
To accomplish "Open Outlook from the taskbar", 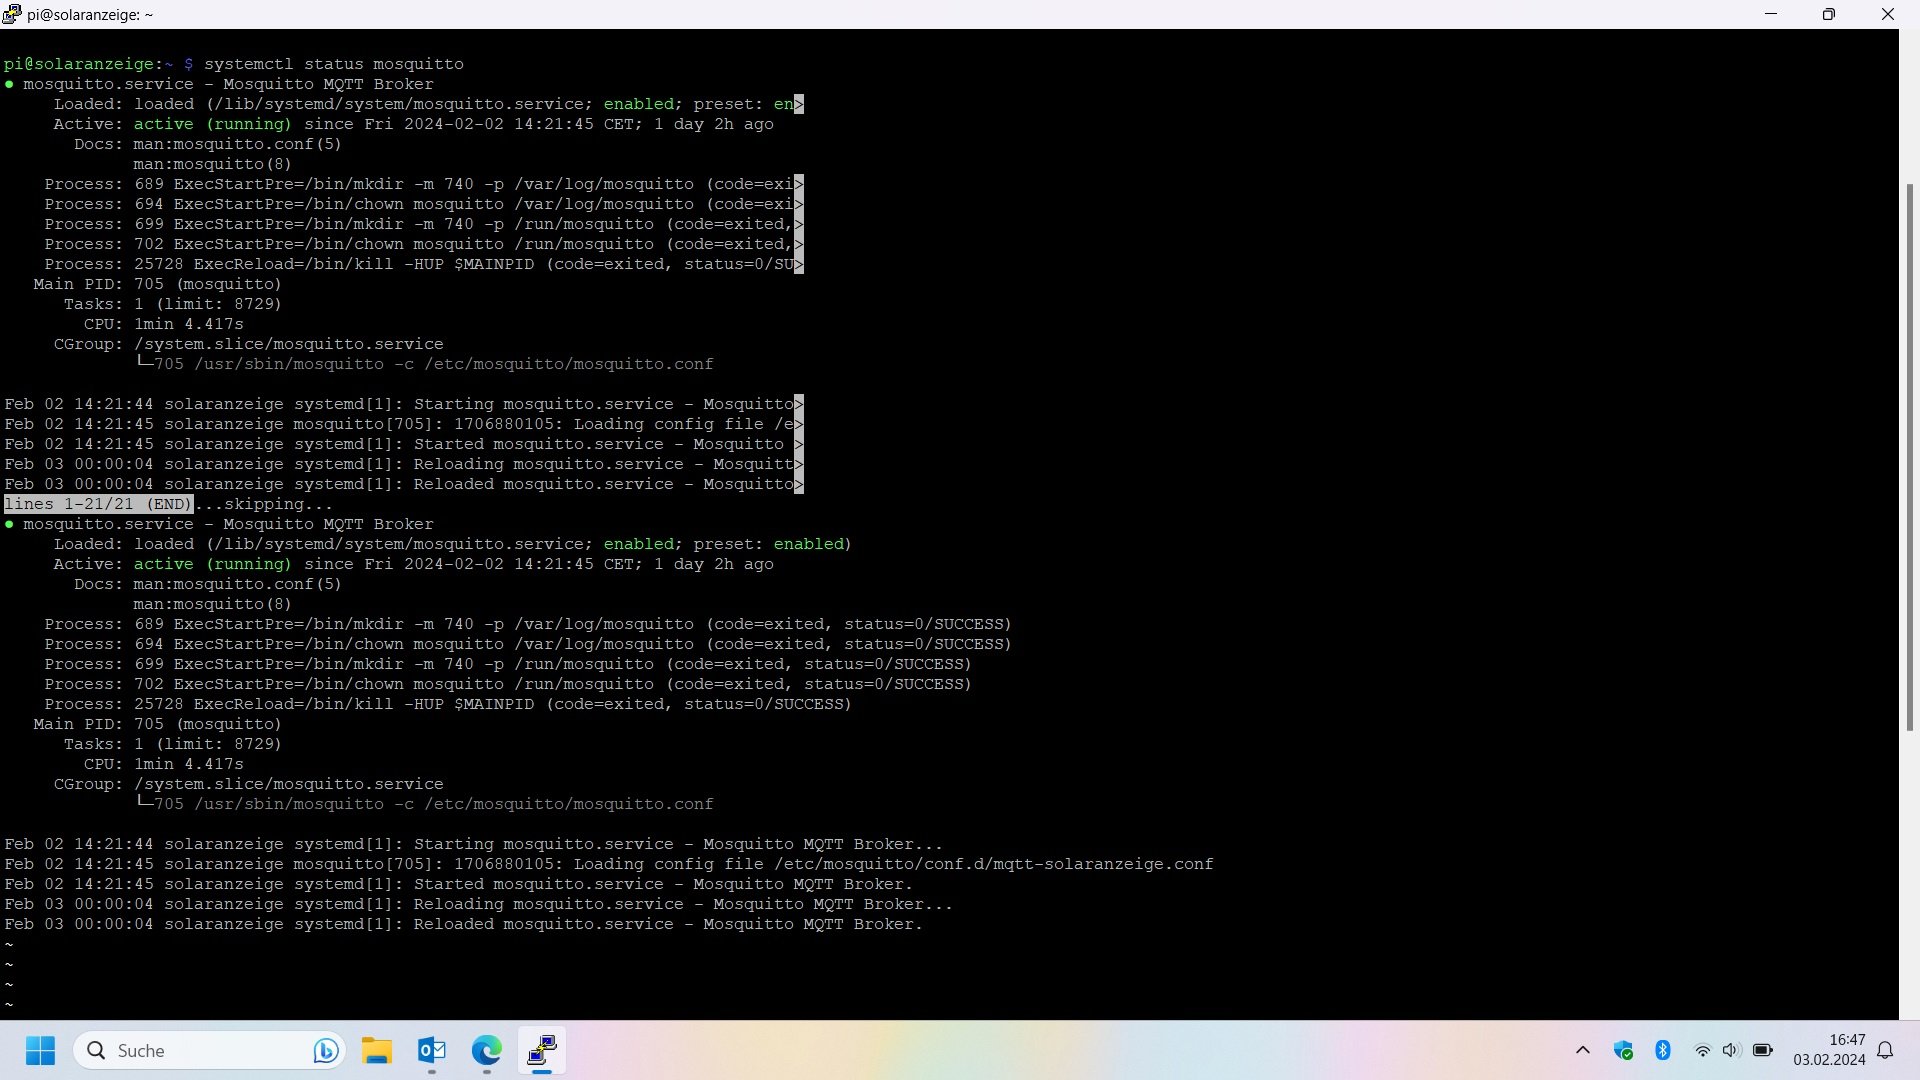I will (x=432, y=1050).
